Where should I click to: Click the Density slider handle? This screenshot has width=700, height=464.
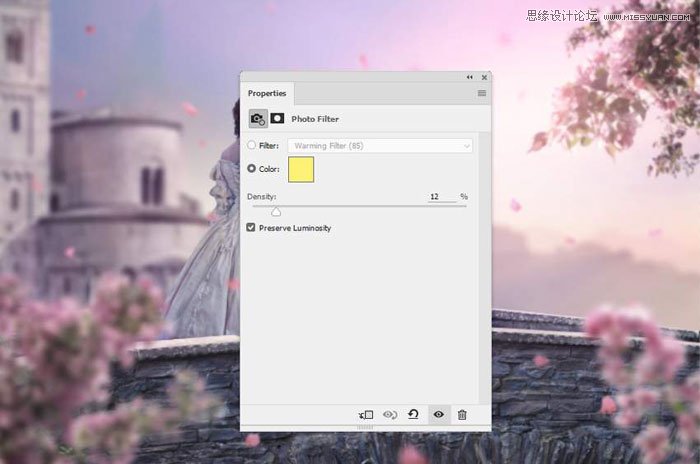pyautogui.click(x=276, y=212)
